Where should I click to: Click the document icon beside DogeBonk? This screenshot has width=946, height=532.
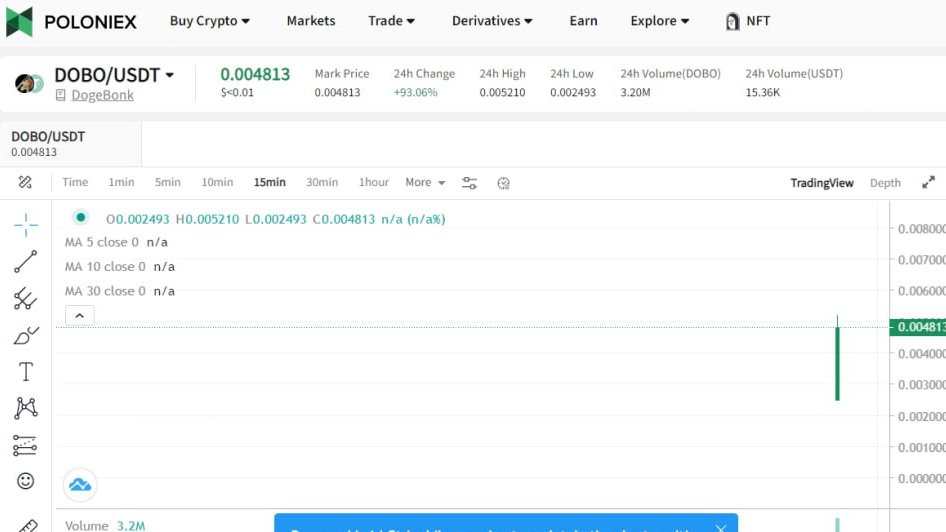point(60,95)
